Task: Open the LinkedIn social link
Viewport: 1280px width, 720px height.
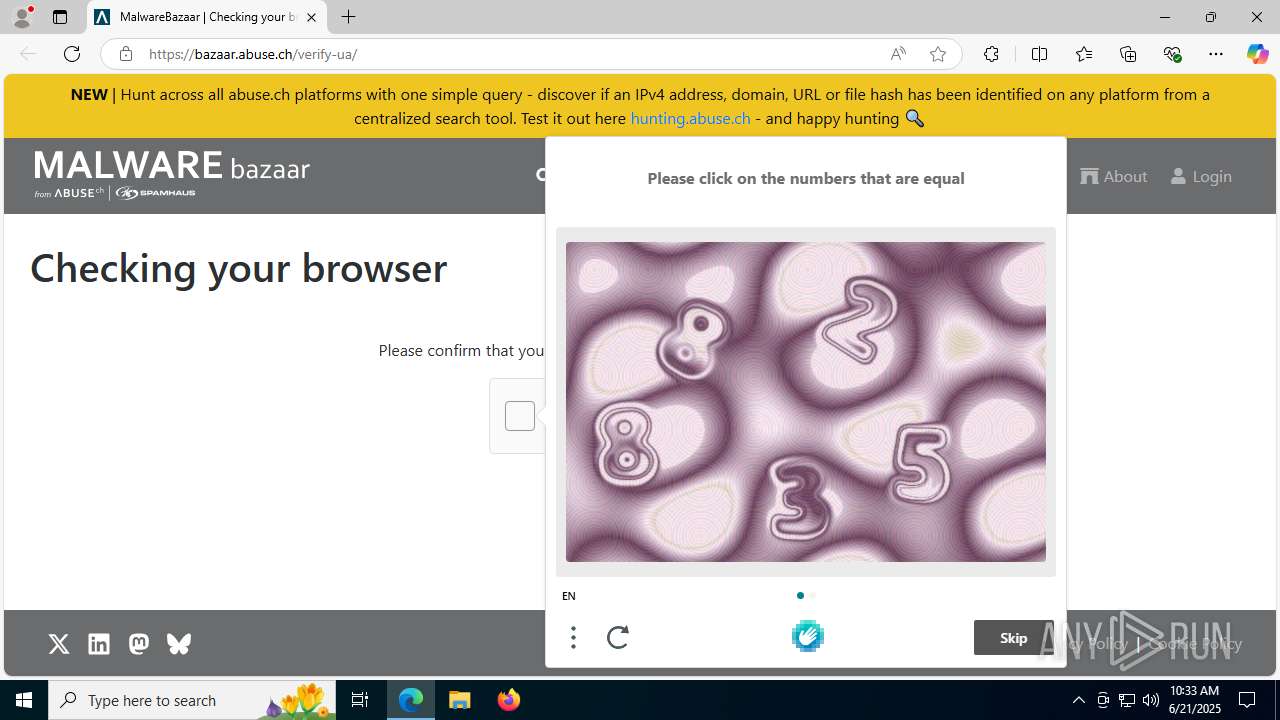Action: tap(99, 644)
